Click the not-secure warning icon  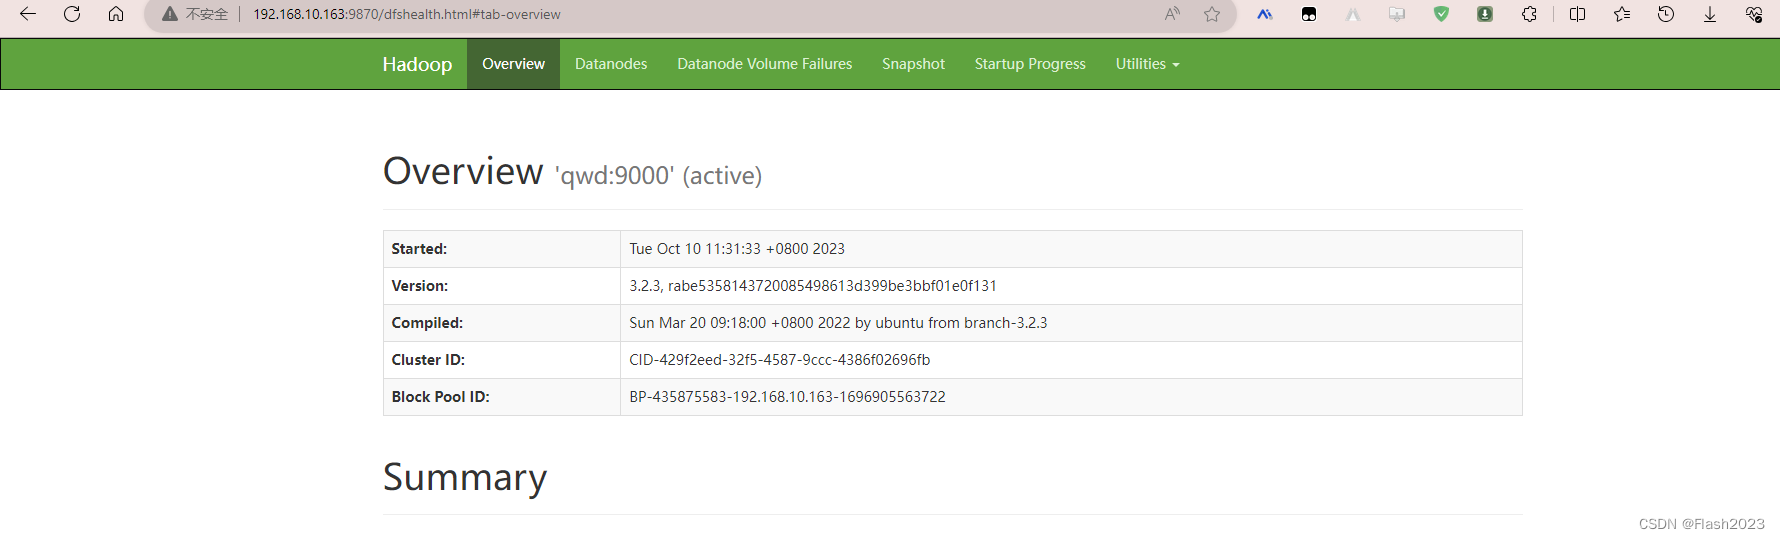pos(170,14)
